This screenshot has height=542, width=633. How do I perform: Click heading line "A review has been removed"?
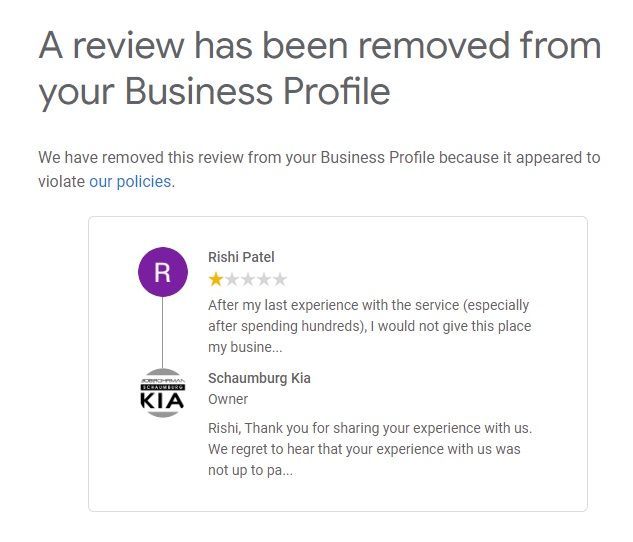(x=319, y=46)
